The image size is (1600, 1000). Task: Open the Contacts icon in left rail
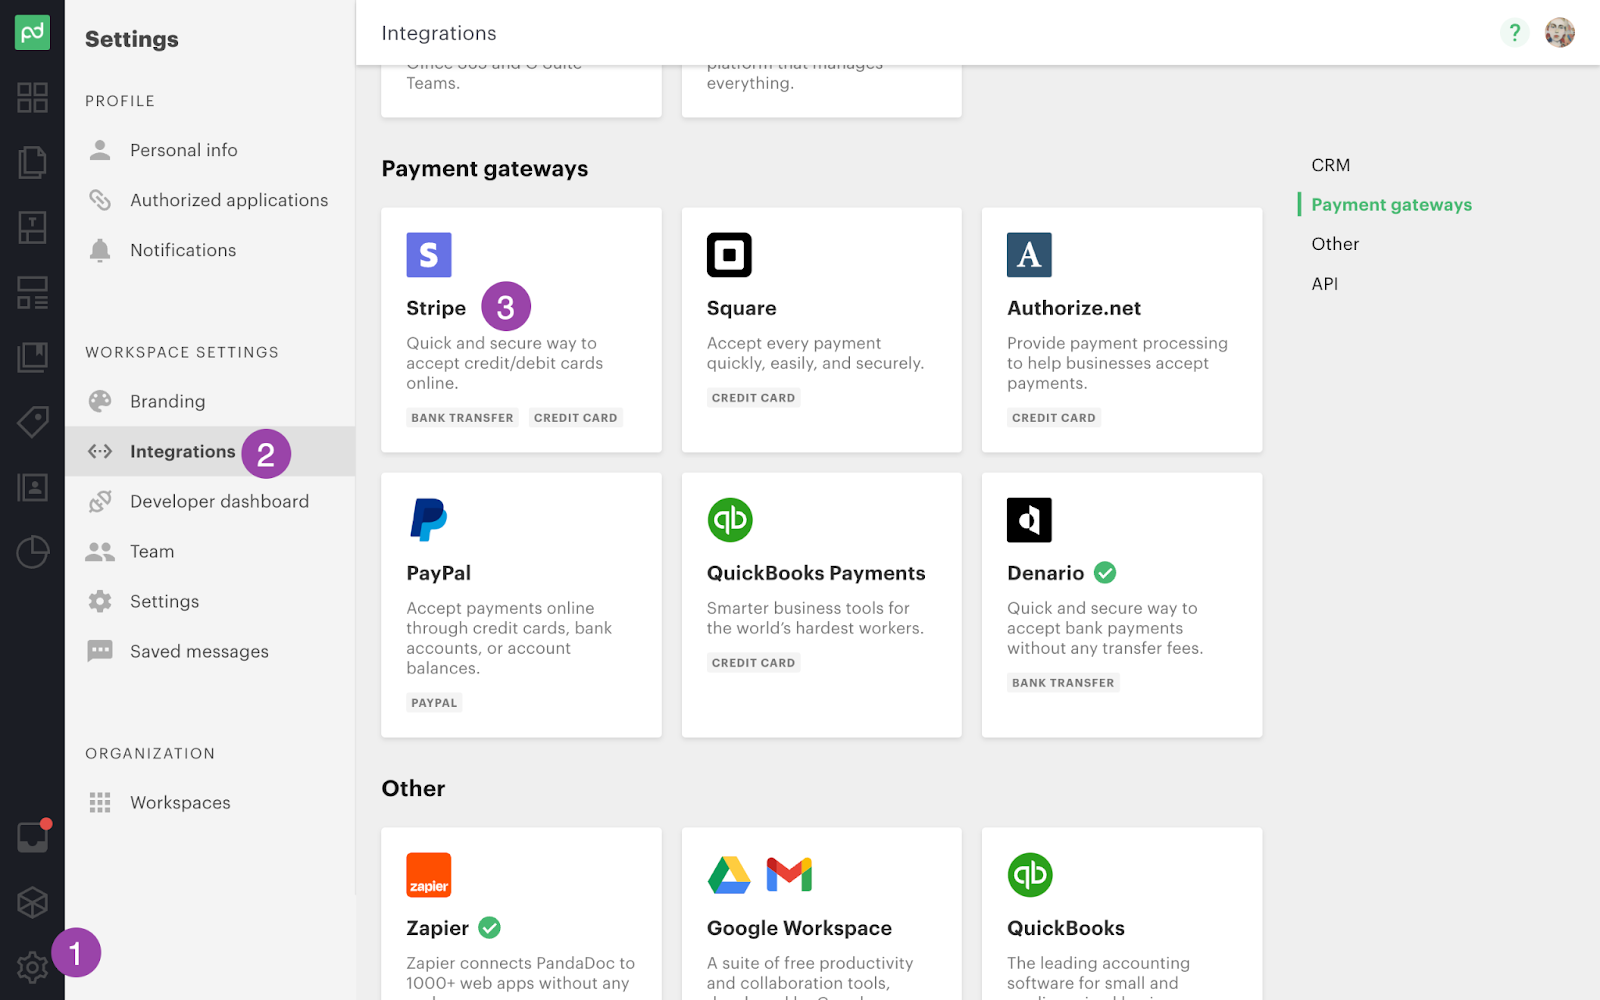pos(32,487)
